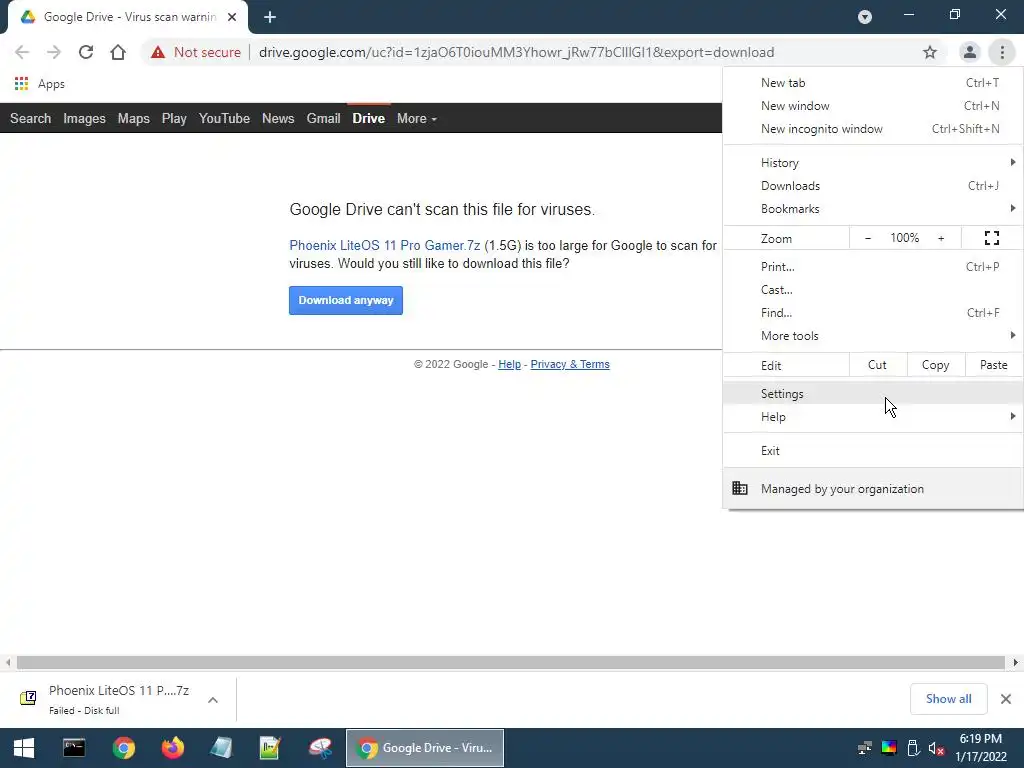Open the tab search dropdown arrow
This screenshot has width=1024, height=768.
tap(865, 17)
